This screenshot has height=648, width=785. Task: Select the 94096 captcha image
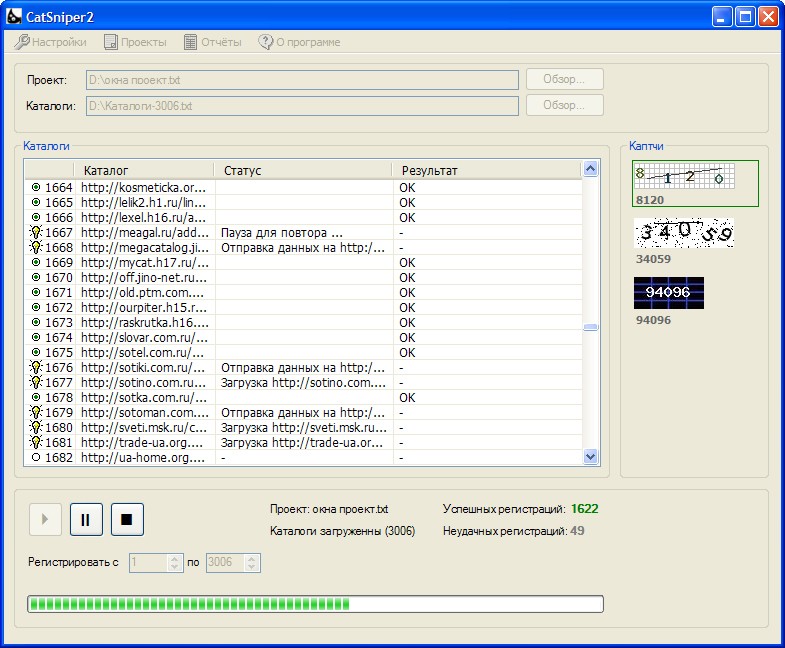click(x=669, y=293)
